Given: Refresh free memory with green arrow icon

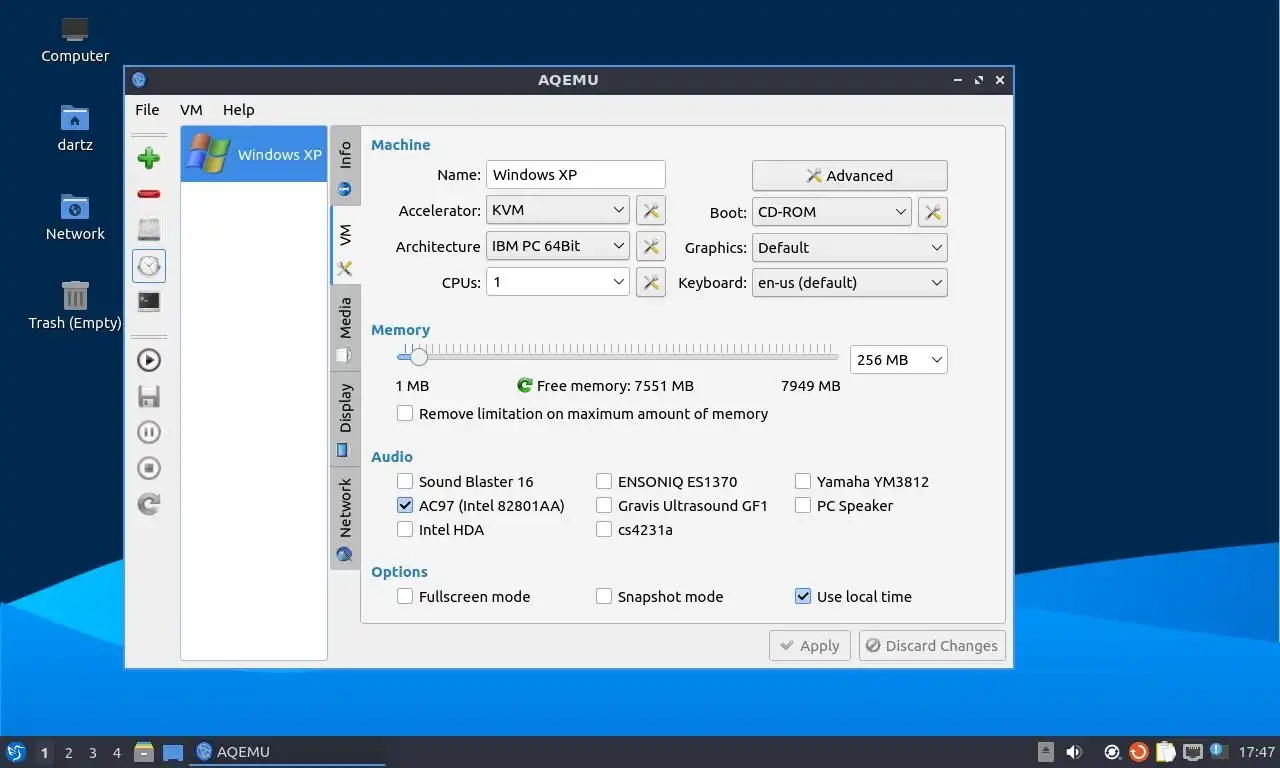Looking at the screenshot, I should (525, 385).
